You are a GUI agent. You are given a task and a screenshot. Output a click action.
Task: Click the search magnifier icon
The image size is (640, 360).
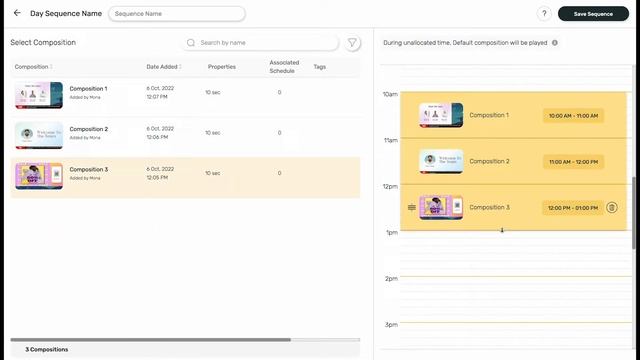coord(191,43)
